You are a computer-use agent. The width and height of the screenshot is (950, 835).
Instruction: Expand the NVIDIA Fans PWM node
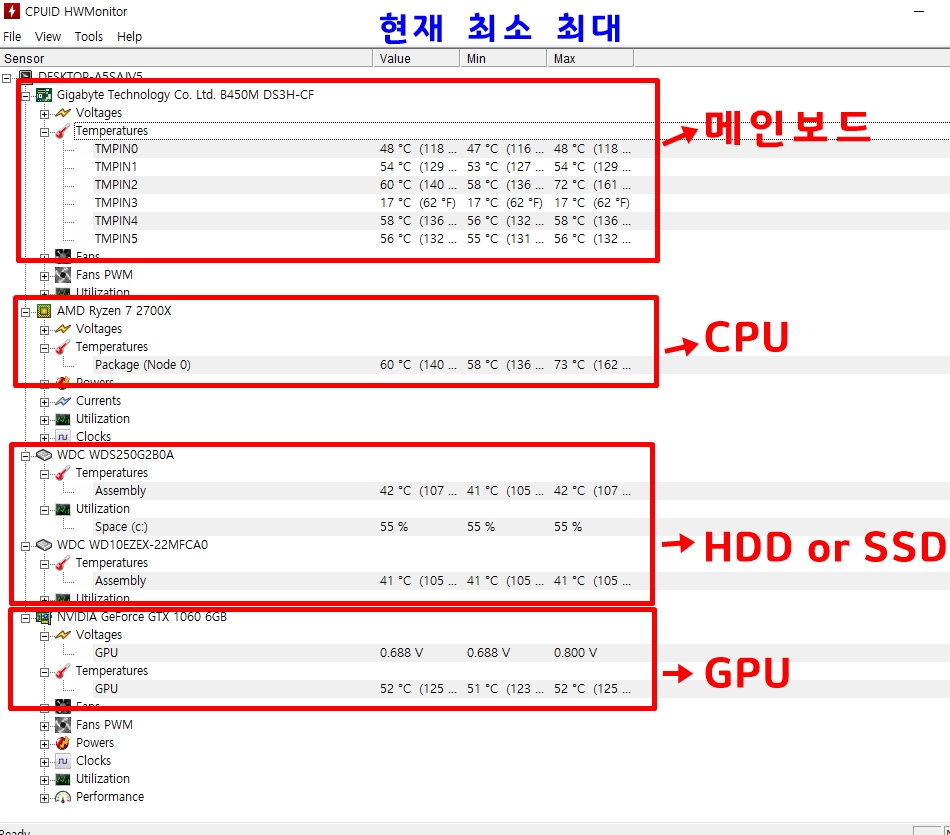(44, 727)
